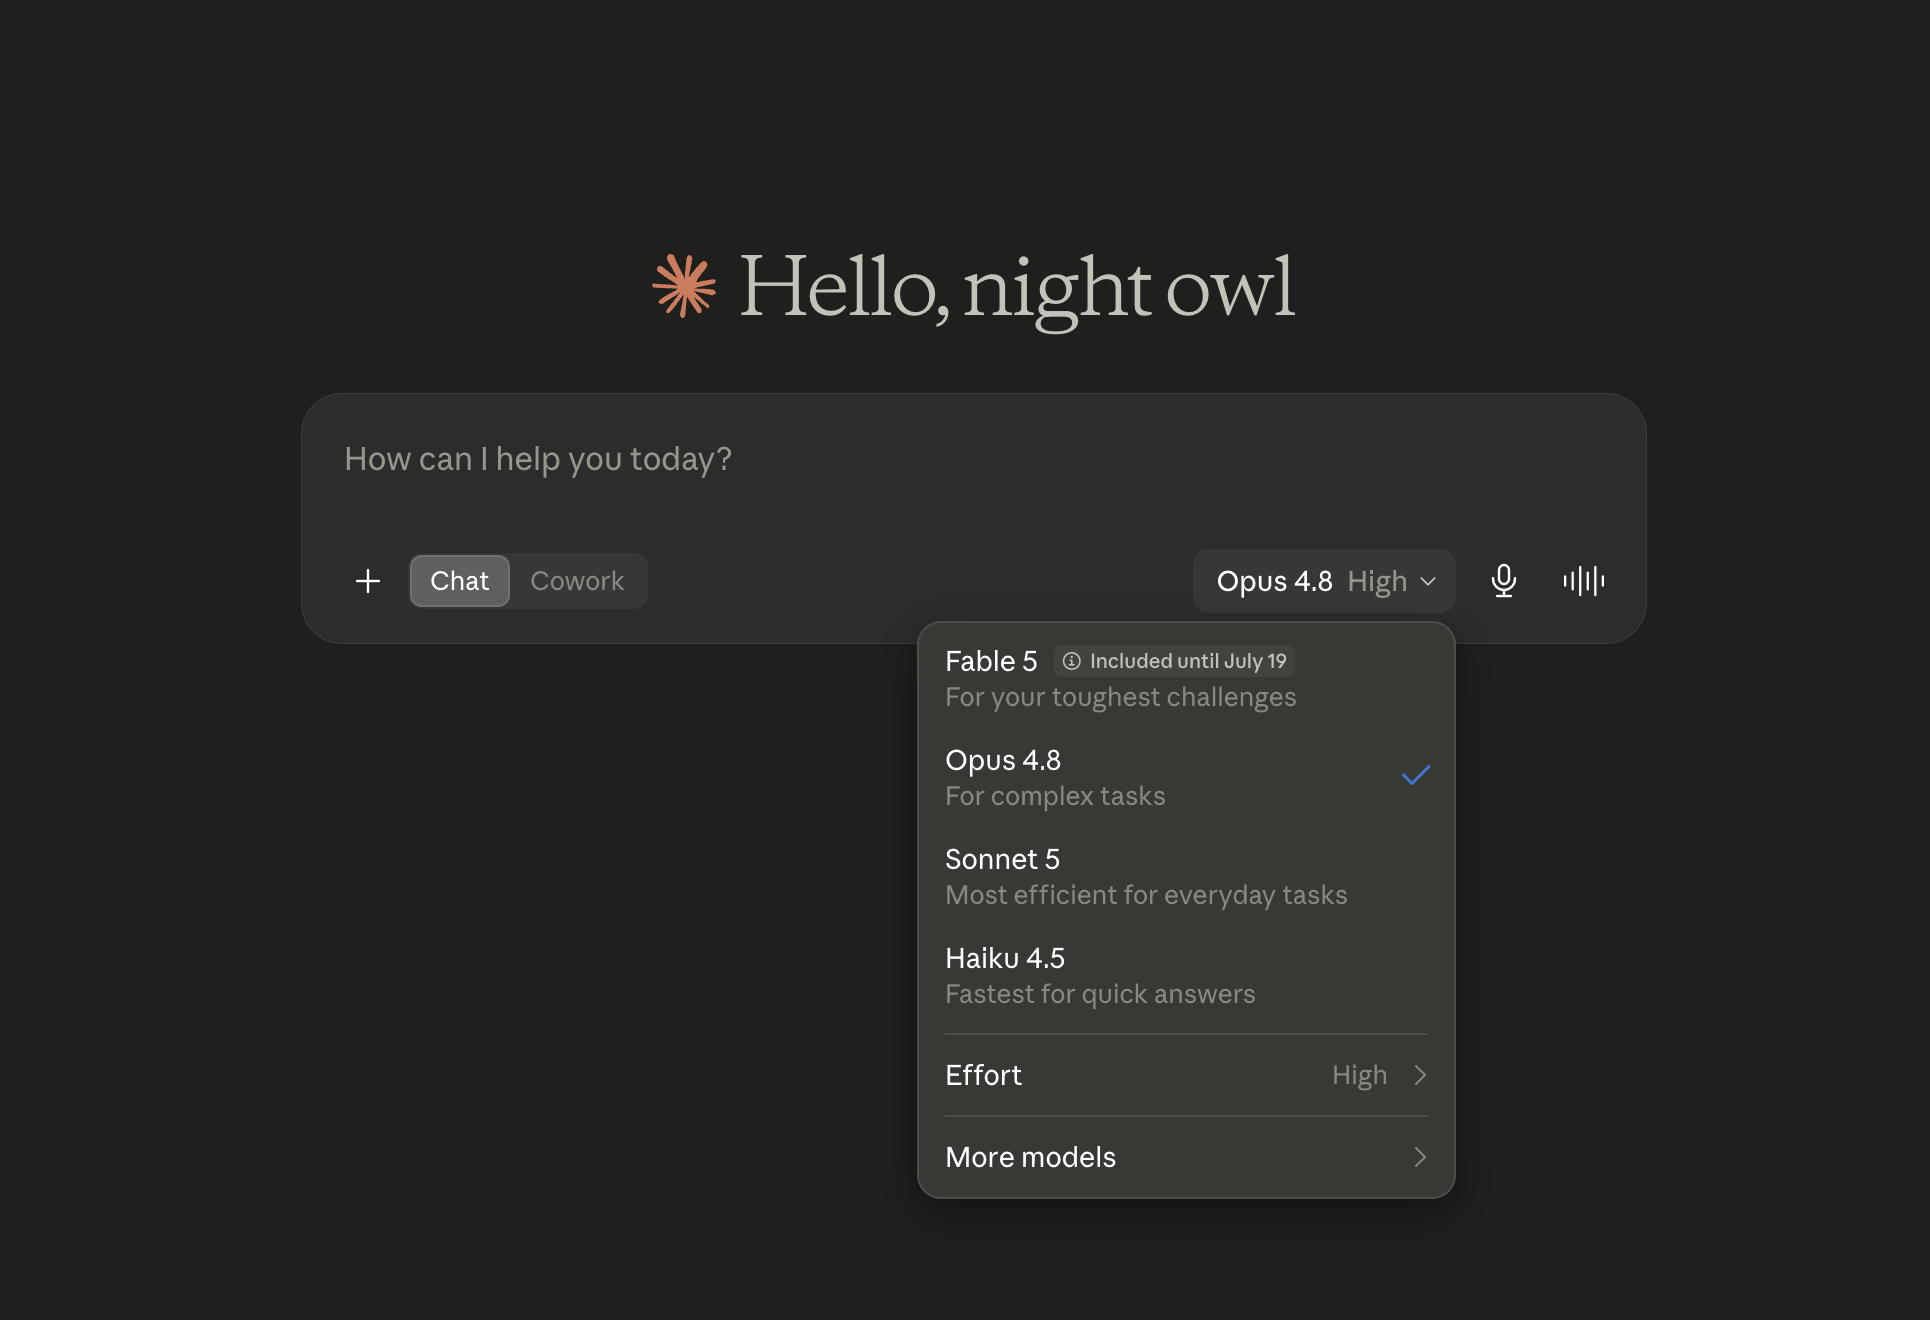
Task: Switch to Chat mode
Action: click(460, 581)
